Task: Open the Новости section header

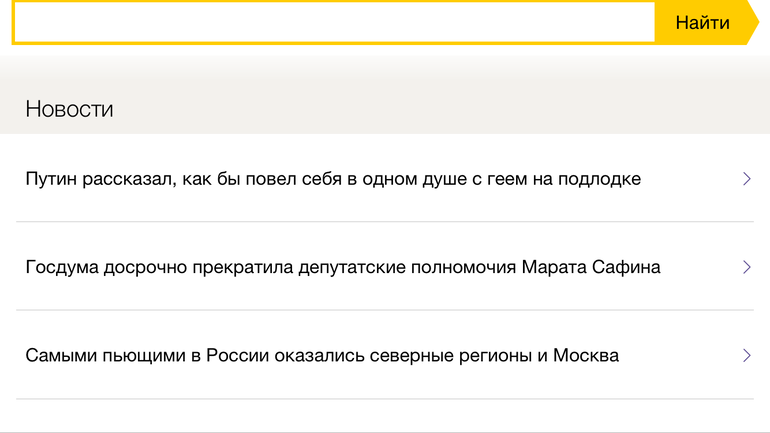Action: (70, 109)
